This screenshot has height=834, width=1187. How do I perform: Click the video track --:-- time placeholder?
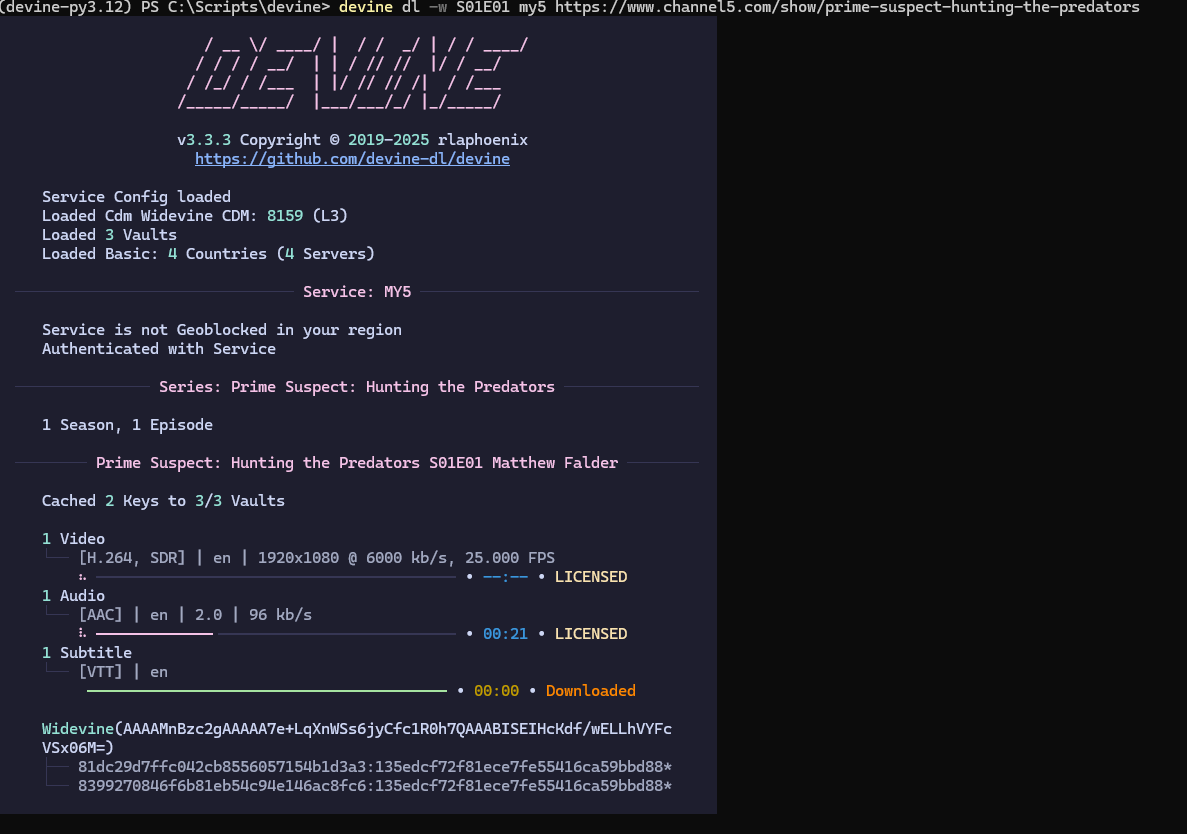pyautogui.click(x=505, y=577)
